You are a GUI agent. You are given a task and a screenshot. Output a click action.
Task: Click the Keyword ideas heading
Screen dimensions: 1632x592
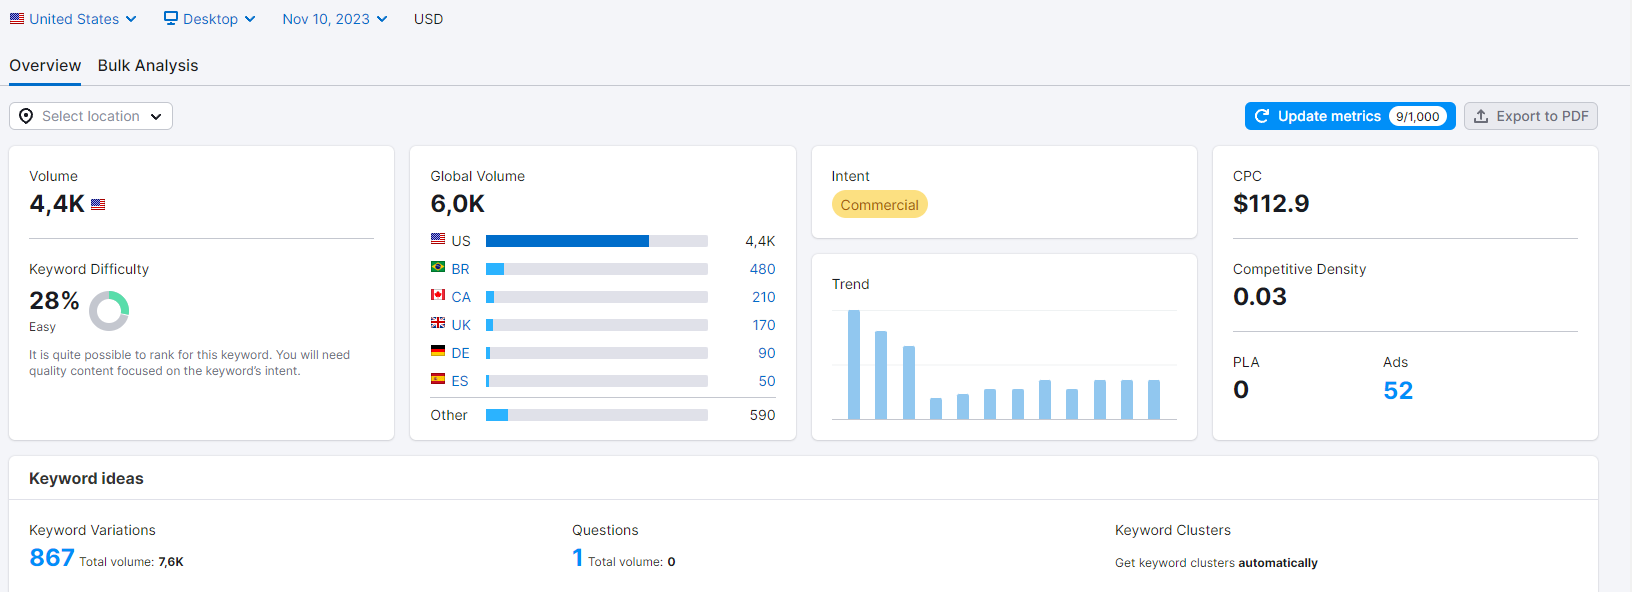[x=86, y=478]
